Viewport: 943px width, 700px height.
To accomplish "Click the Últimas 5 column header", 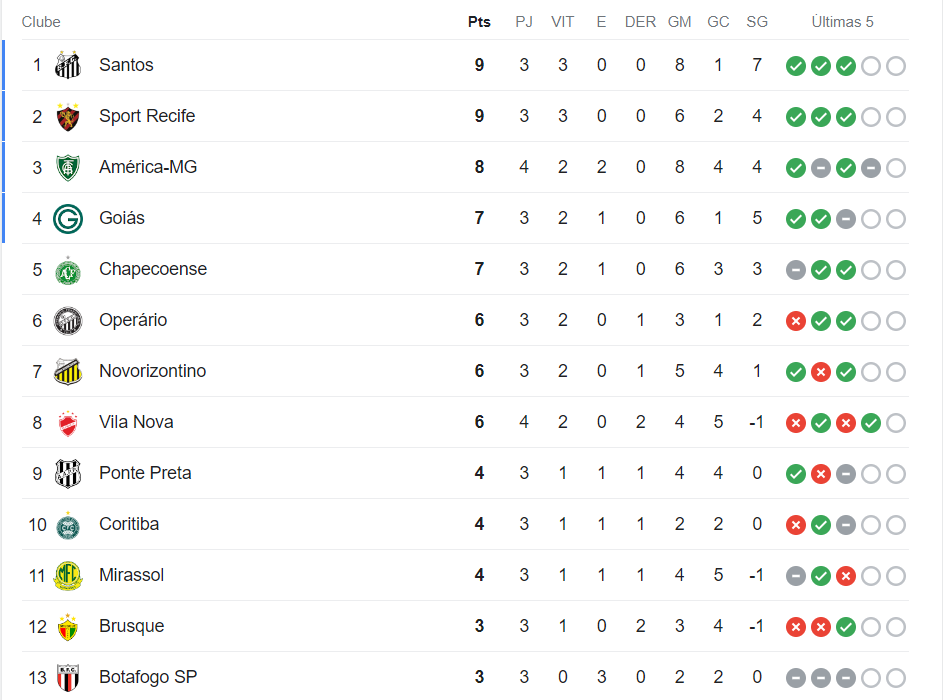I will click(x=842, y=22).
